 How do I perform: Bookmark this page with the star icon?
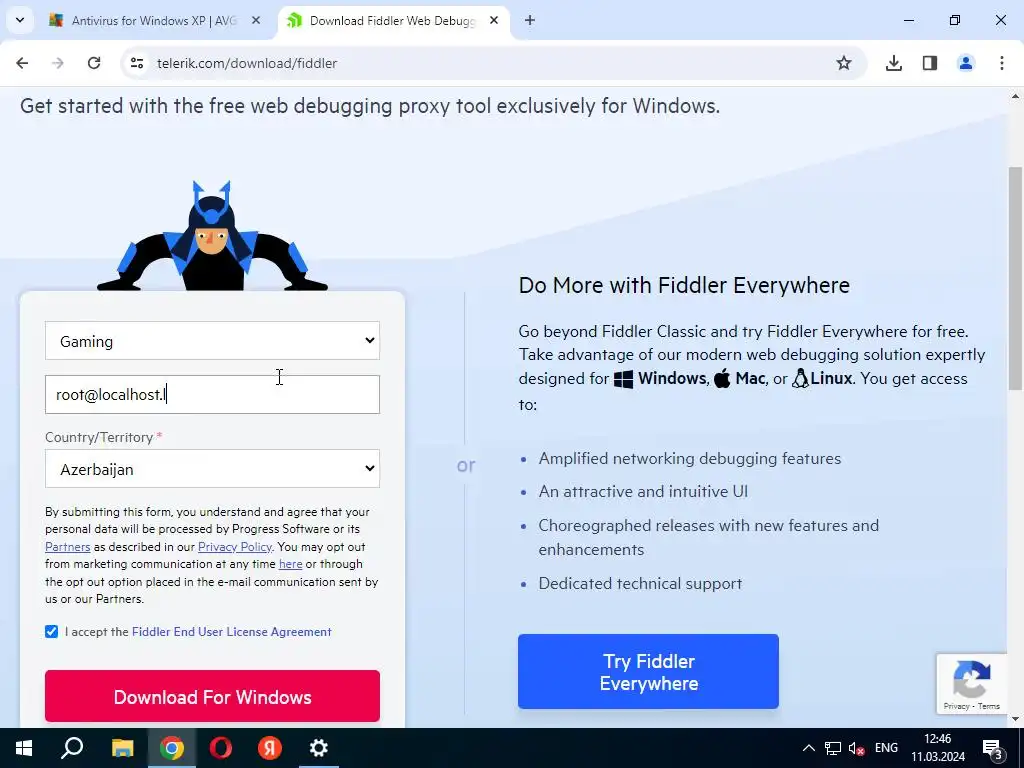[844, 63]
